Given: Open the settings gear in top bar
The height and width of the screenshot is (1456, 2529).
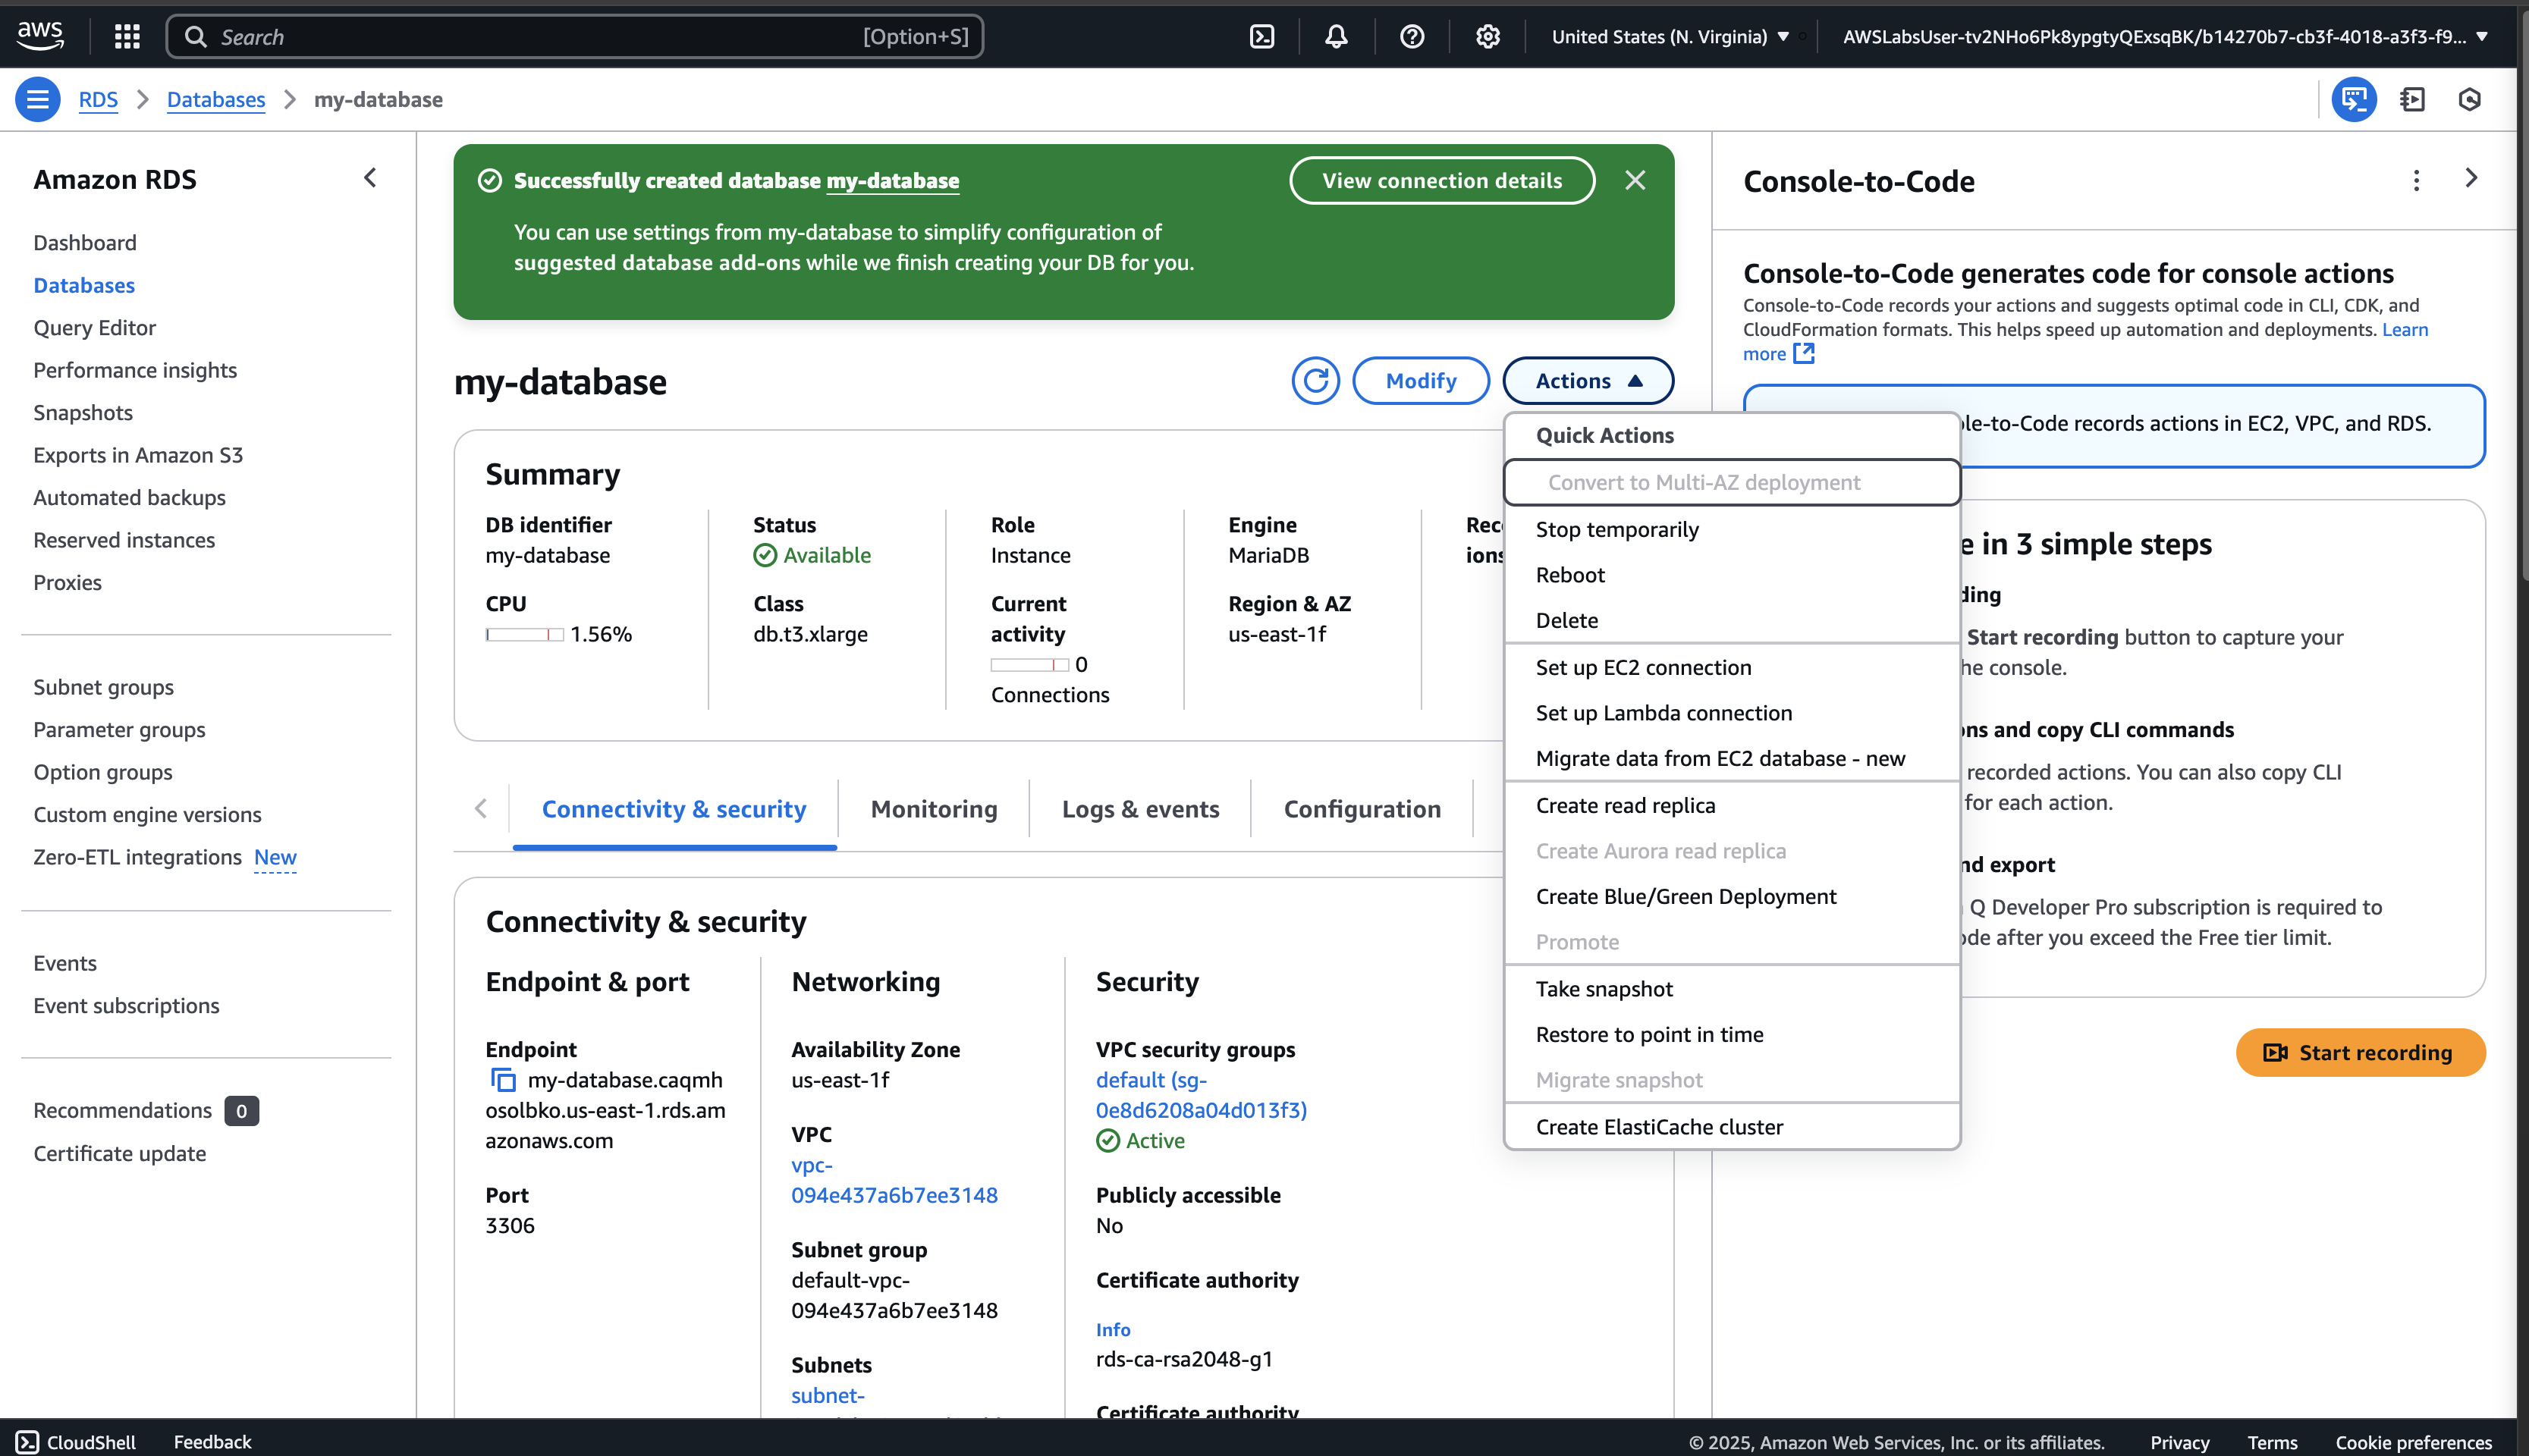Looking at the screenshot, I should [x=1488, y=37].
